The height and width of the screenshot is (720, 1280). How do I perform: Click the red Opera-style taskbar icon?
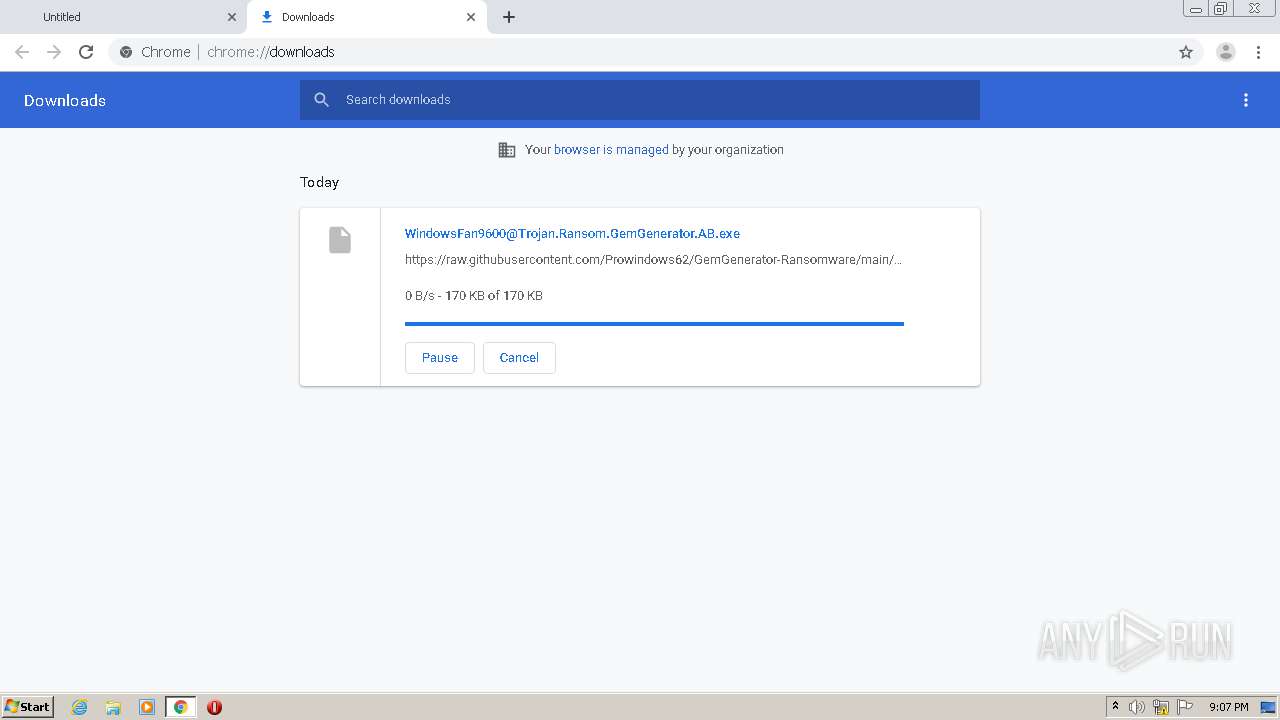pos(214,707)
